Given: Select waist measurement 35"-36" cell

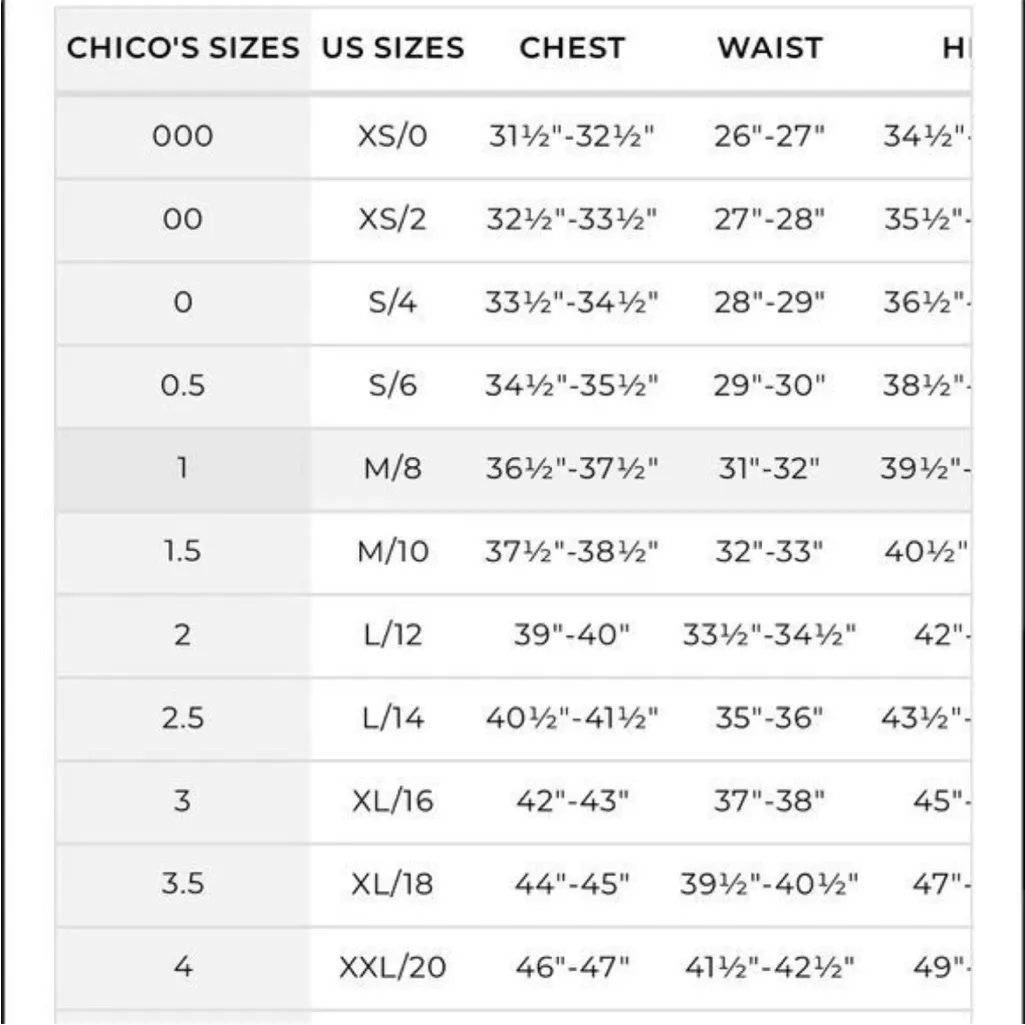Looking at the screenshot, I should [x=770, y=717].
